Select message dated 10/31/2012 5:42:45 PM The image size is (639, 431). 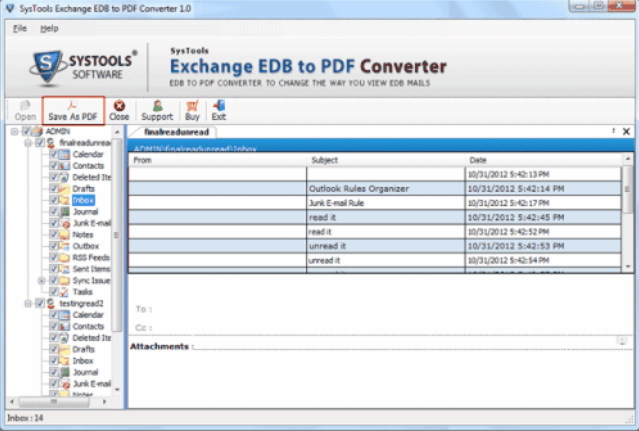[375, 217]
